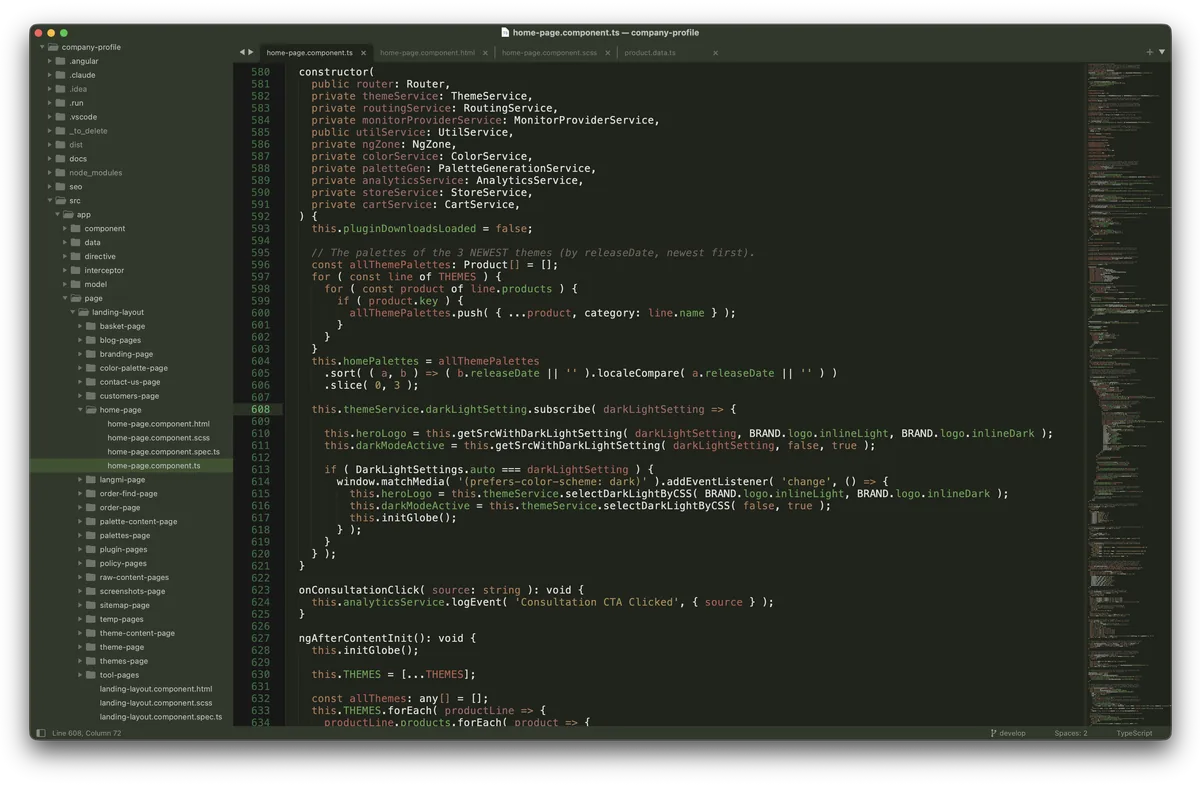1200x787 pixels.
Task: Expand the themes-page folder
Action: 80,661
